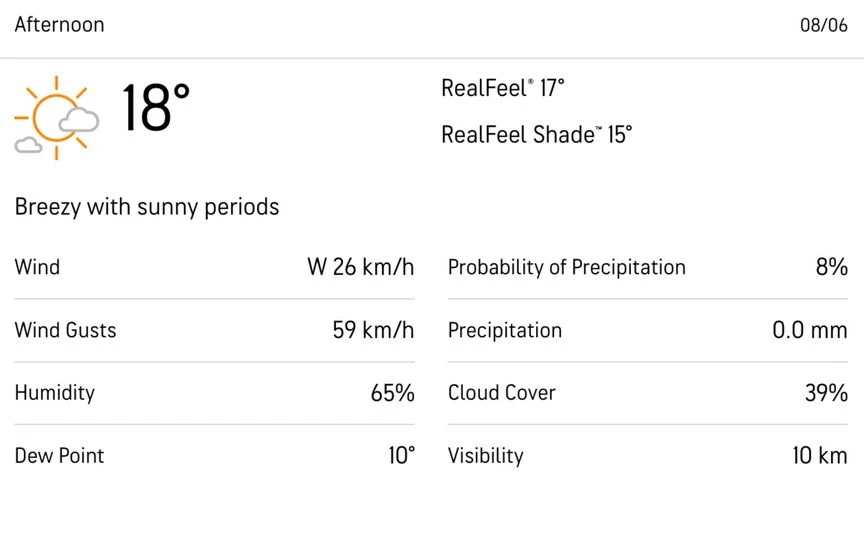Select the 39% cloud cover value
The height and width of the screenshot is (540, 864).
click(827, 393)
